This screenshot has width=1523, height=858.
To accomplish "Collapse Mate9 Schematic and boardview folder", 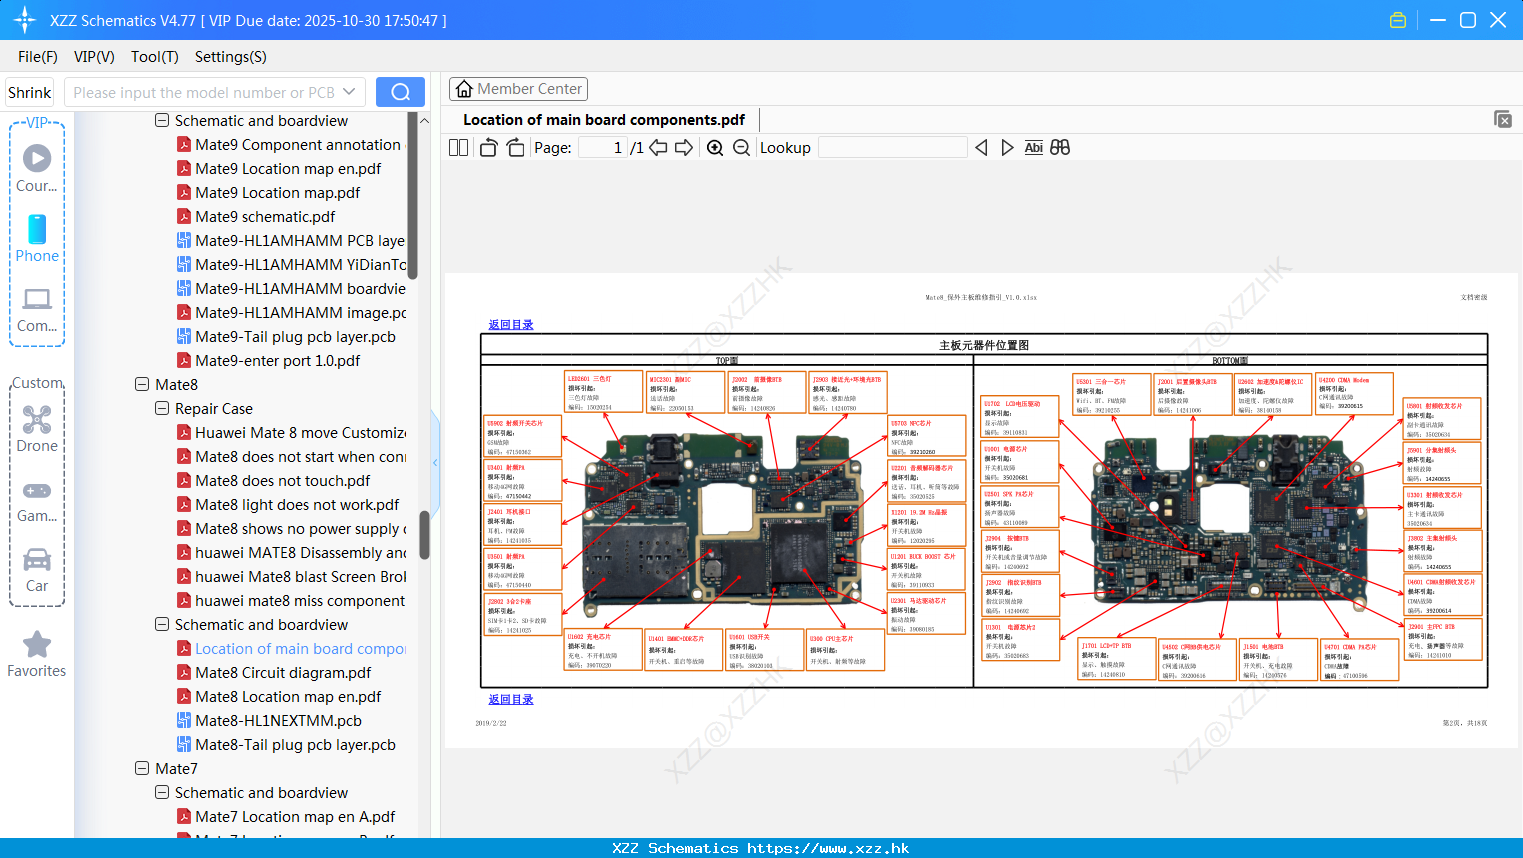I will (162, 120).
